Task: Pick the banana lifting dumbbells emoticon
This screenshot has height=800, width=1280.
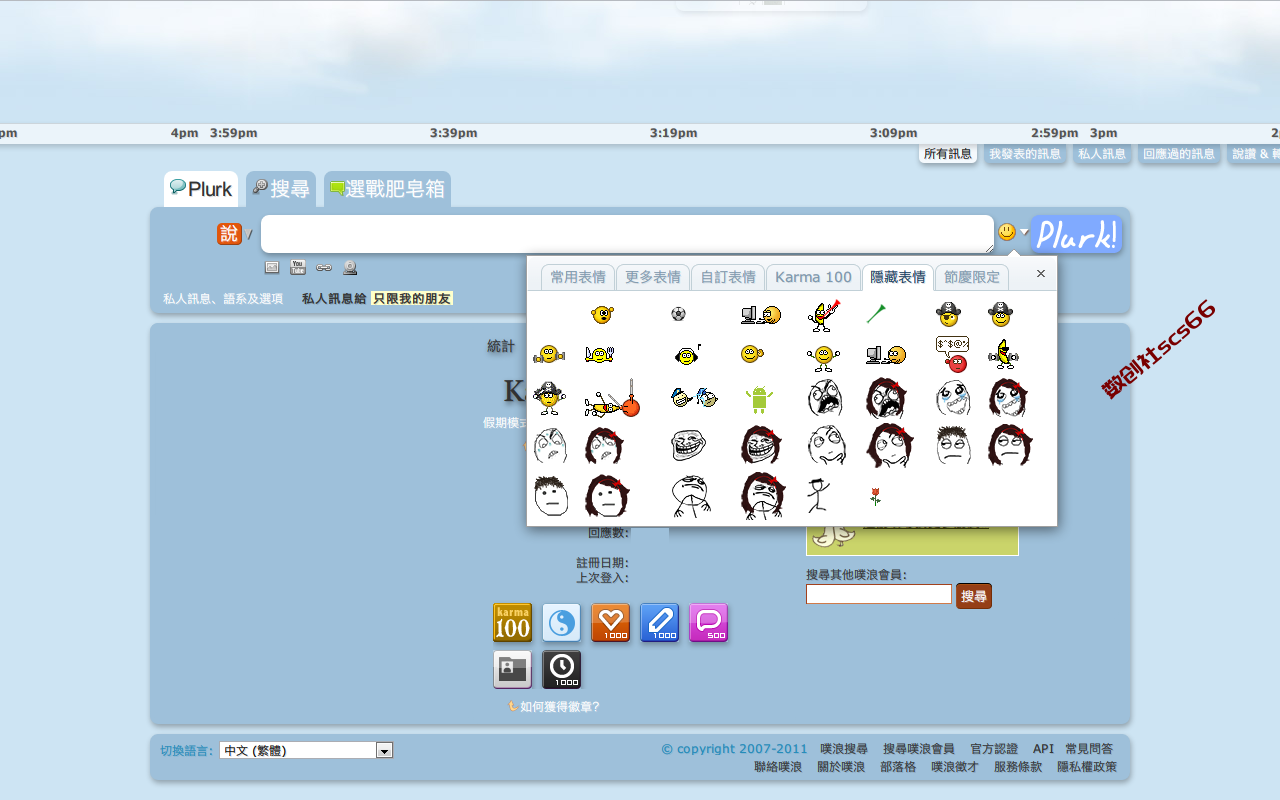Action: 1003,353
